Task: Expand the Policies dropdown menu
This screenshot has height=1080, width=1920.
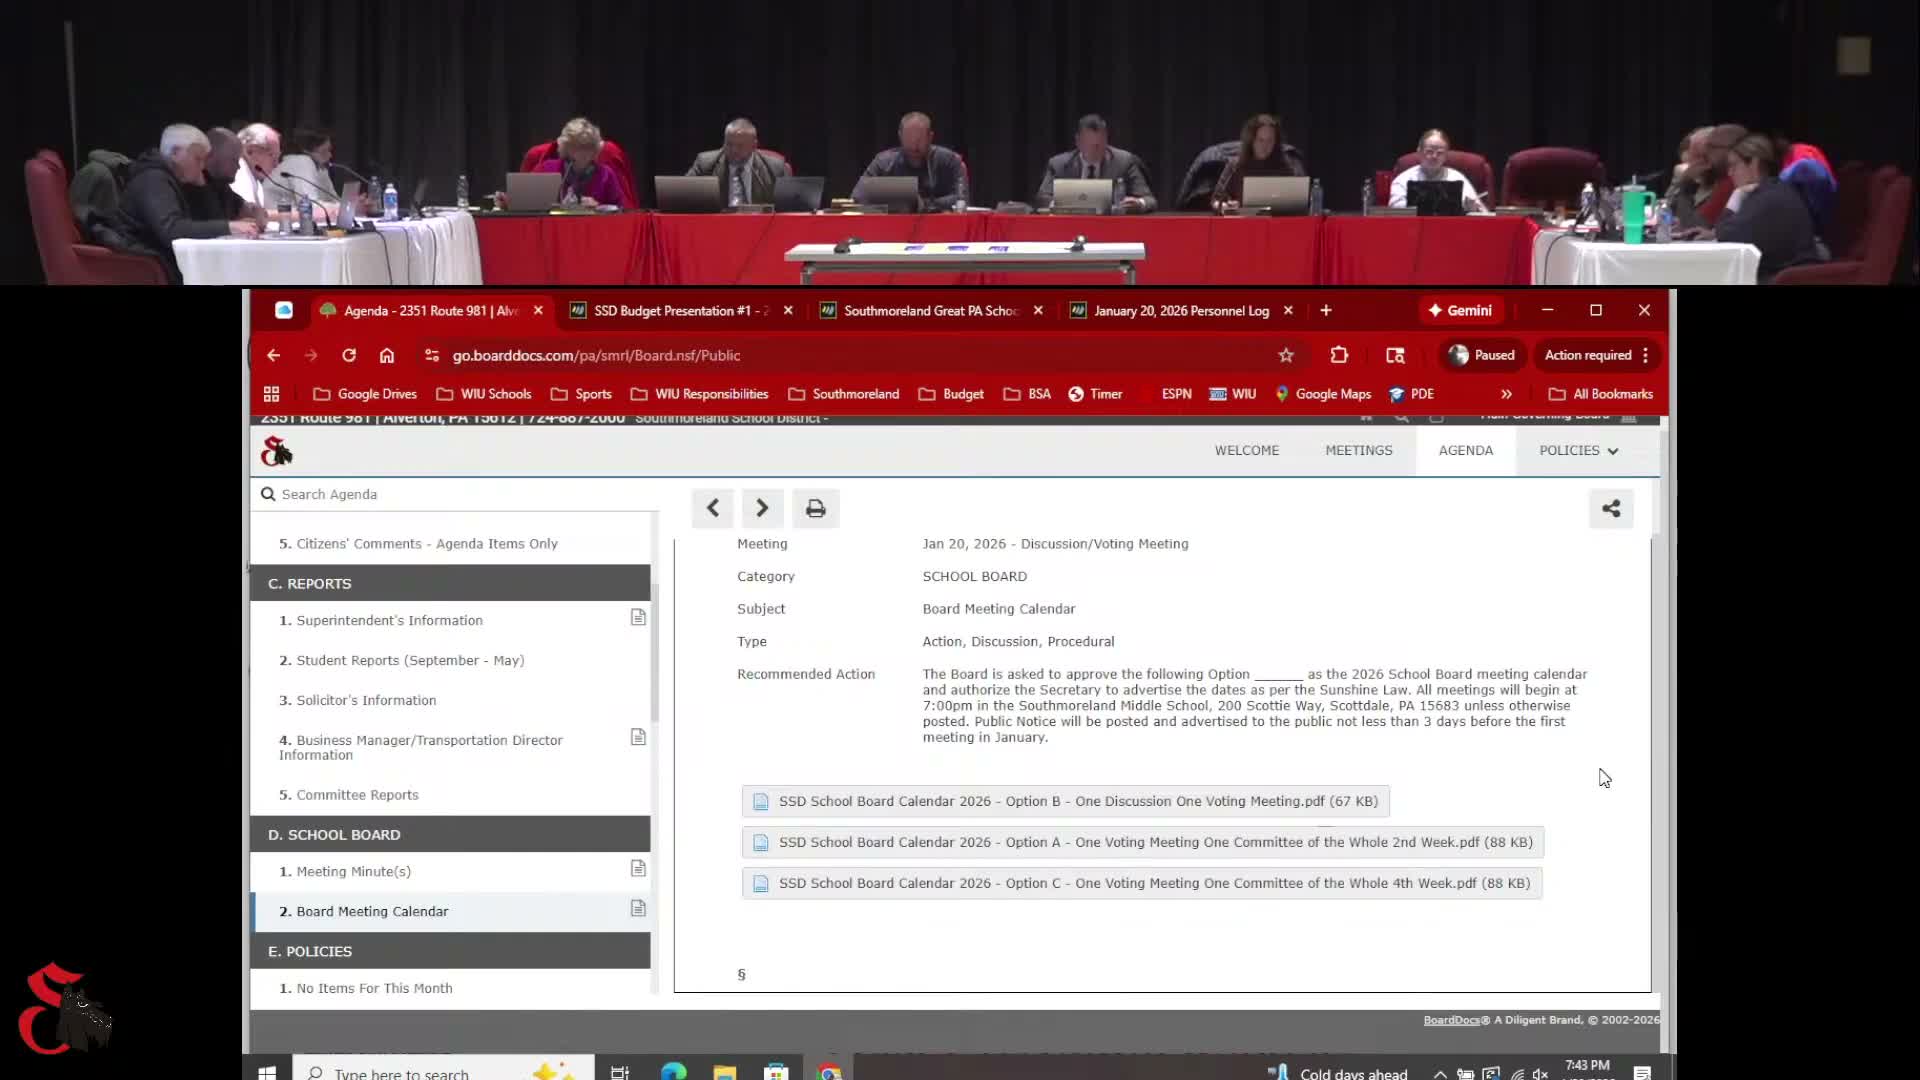Action: (x=1578, y=450)
